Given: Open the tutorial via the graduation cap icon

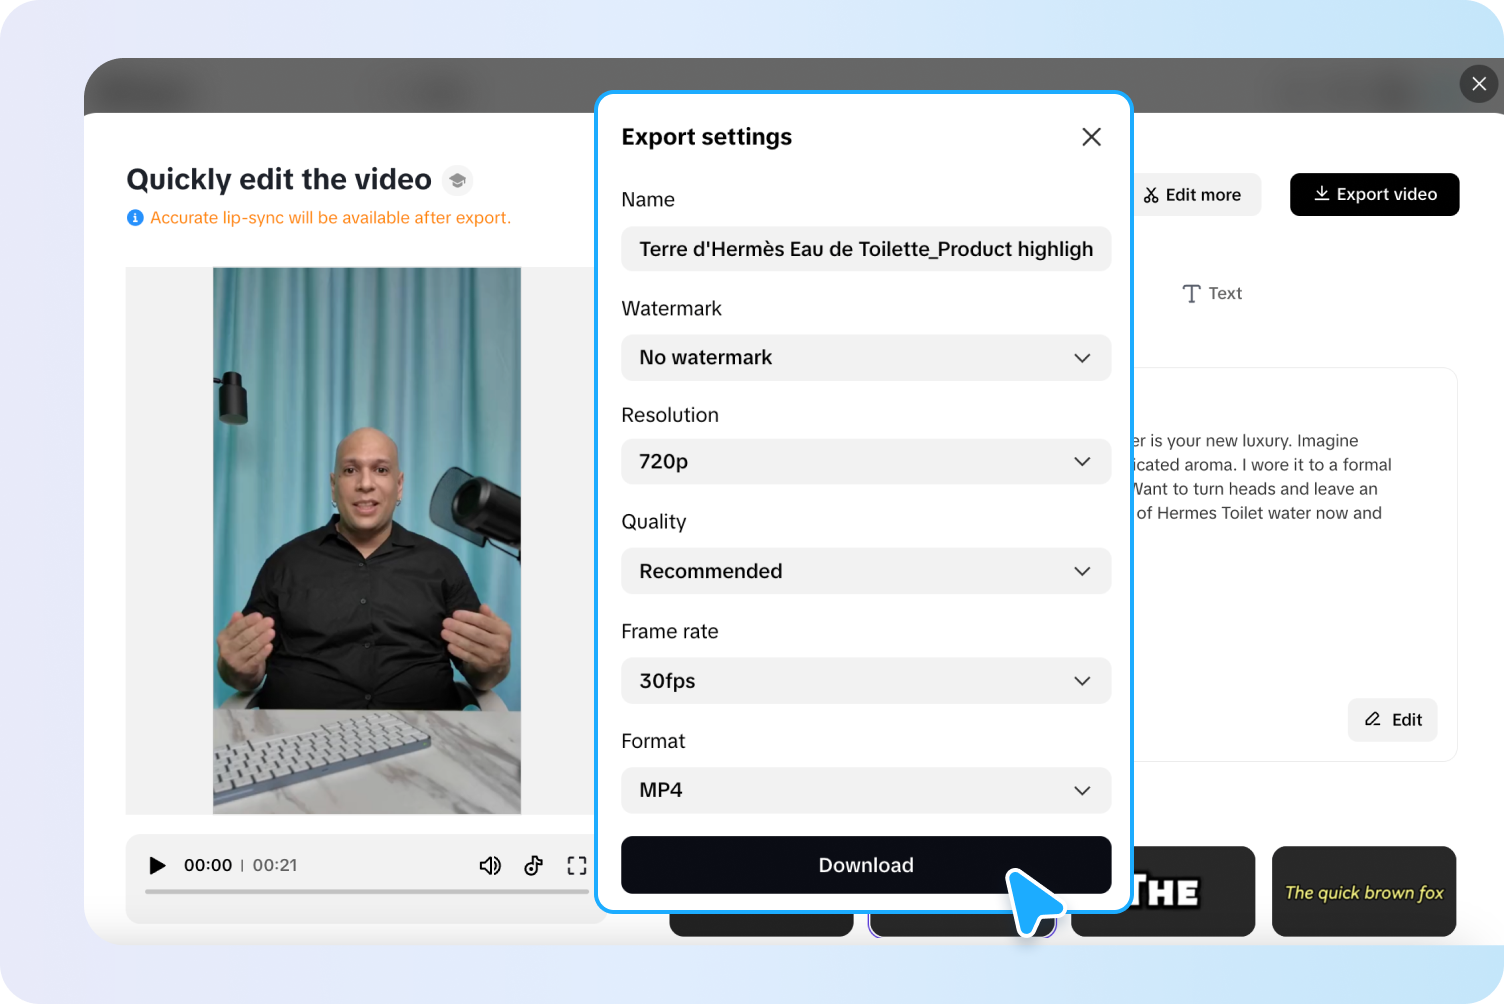Looking at the screenshot, I should [x=457, y=180].
